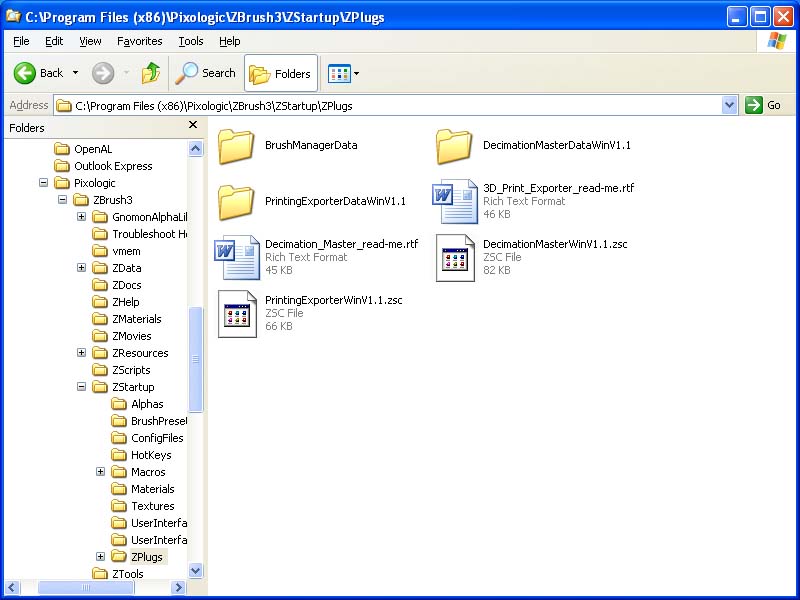Viewport: 800px width, 600px height.
Task: Collapse the Pixologic tree node
Action: pyautogui.click(x=43, y=183)
